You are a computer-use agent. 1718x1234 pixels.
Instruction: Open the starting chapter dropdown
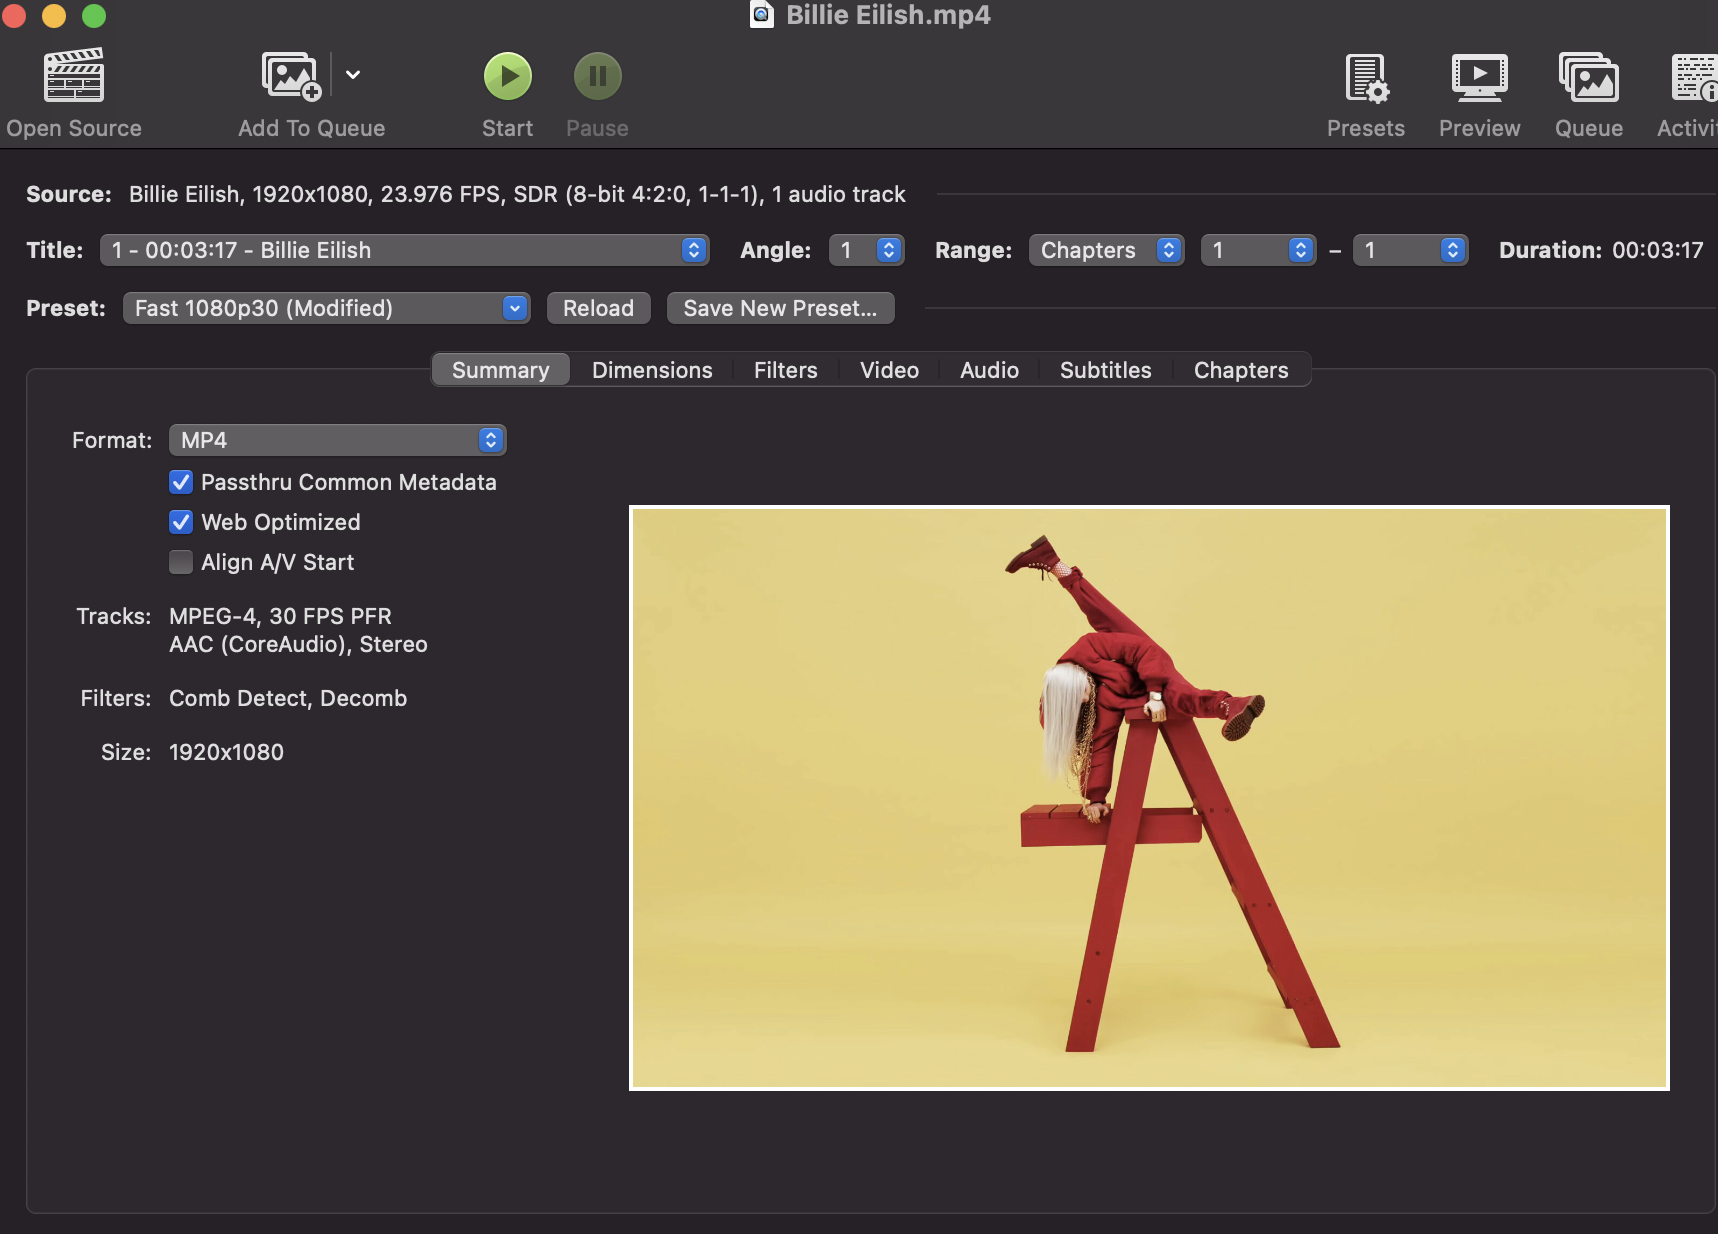tap(1258, 250)
